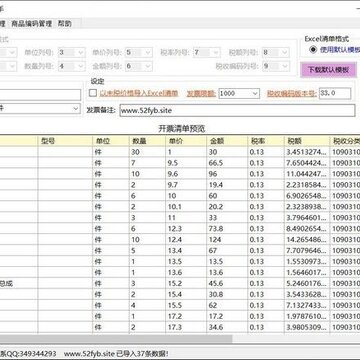
Task: Select the unit price cell 15.5
Action: pos(186,305)
